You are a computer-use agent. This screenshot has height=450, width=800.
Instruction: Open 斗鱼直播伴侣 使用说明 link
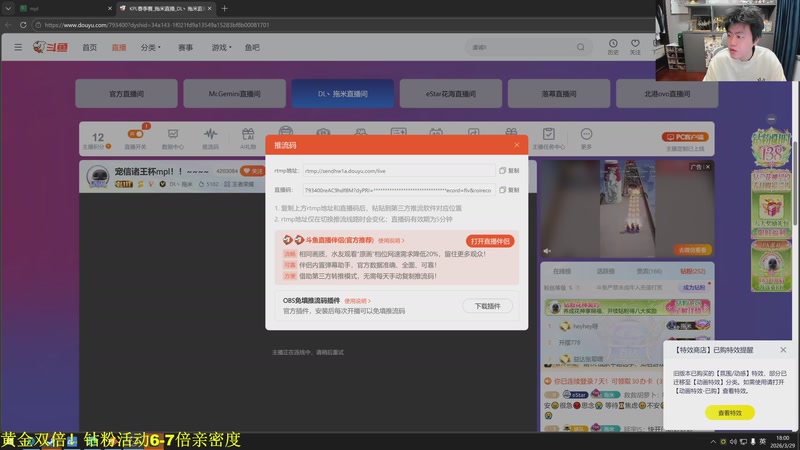(391, 240)
